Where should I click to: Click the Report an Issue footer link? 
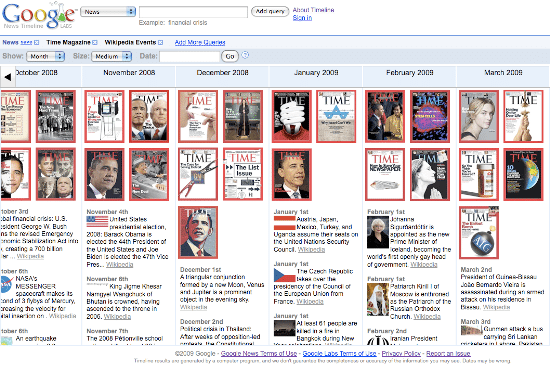(448, 354)
